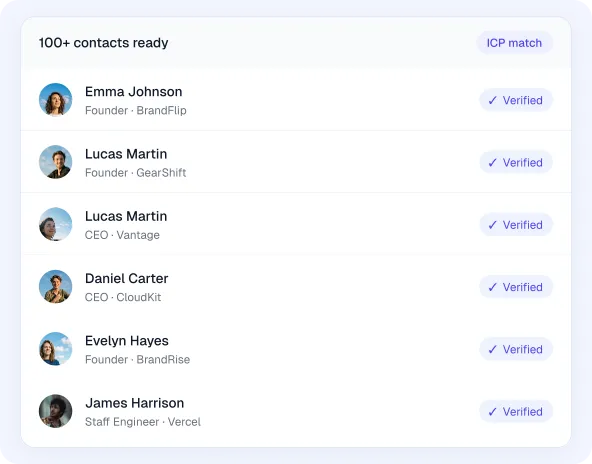Image resolution: width=592 pixels, height=464 pixels.
Task: Open Evelyn Hayes's avatar image
Action: coord(56,349)
